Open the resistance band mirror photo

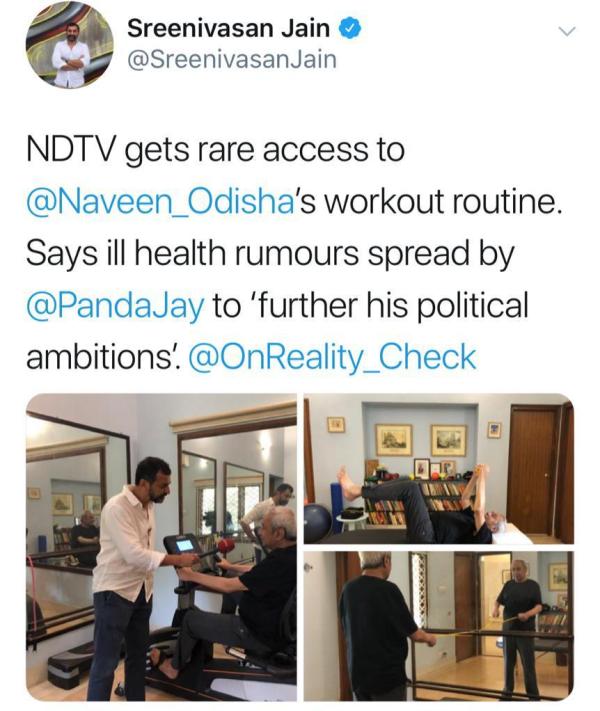439,626
